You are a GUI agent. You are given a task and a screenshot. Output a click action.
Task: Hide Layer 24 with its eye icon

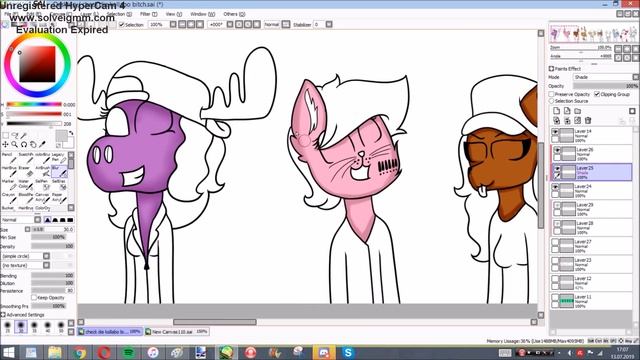(x=555, y=187)
